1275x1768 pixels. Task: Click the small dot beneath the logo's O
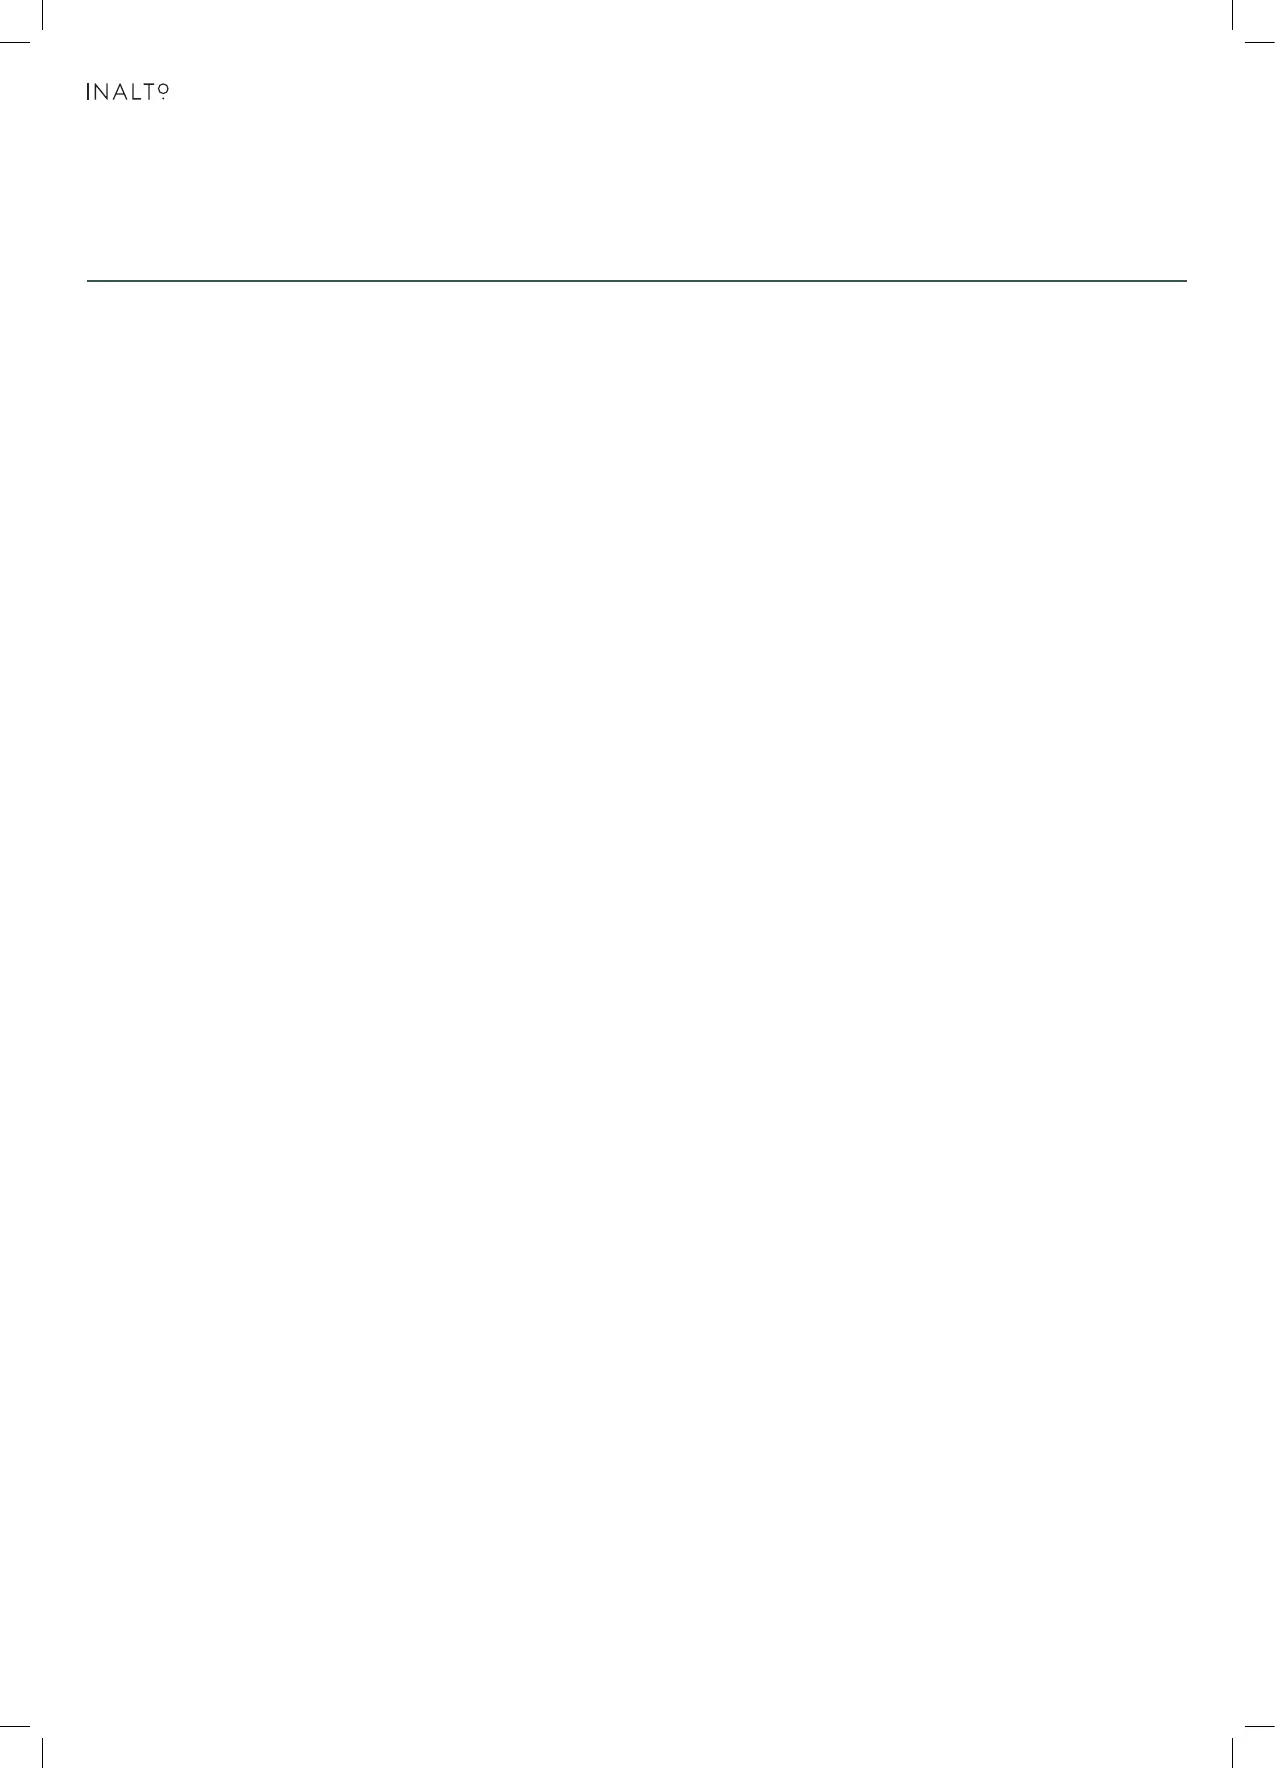click(x=163, y=98)
